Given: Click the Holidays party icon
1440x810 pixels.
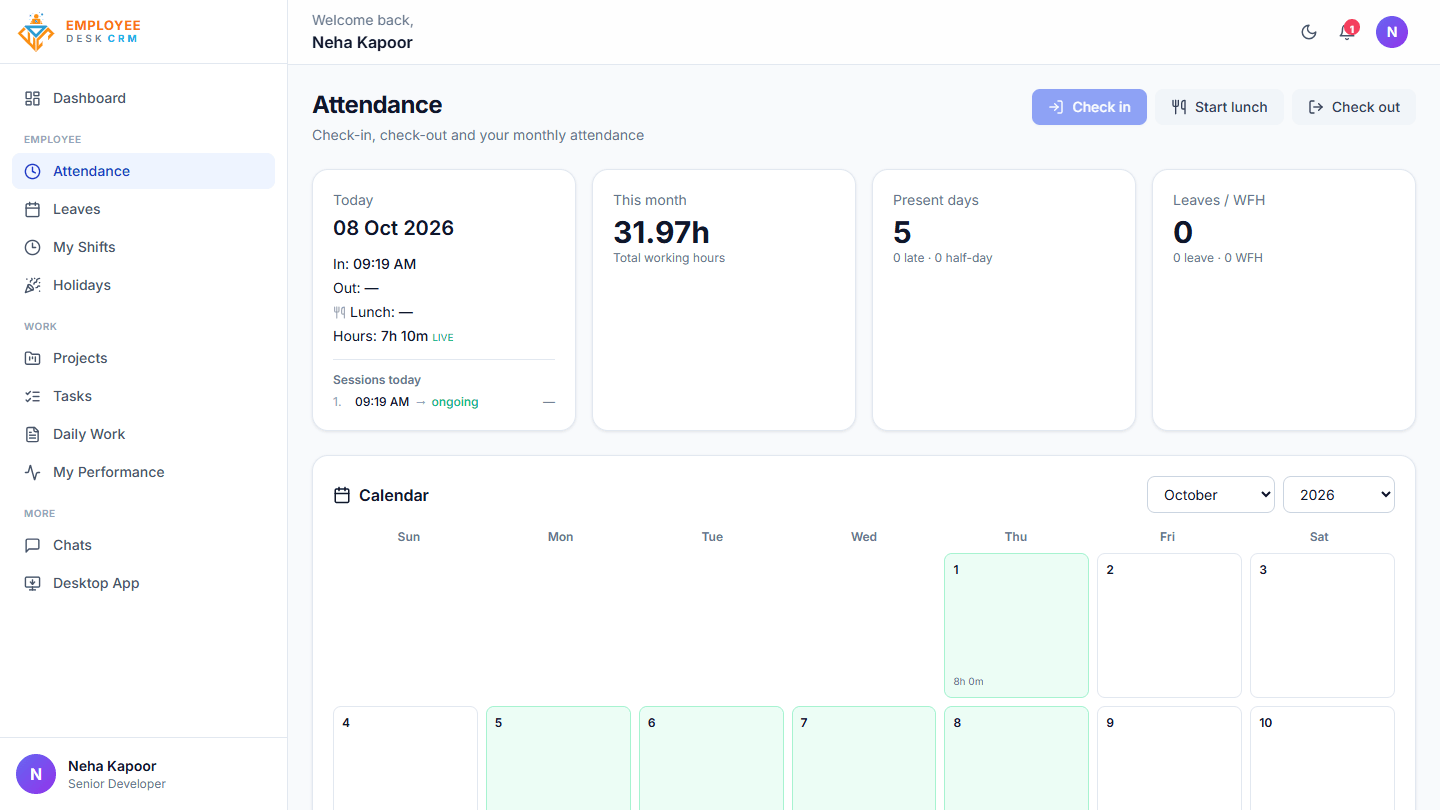Looking at the screenshot, I should coord(33,285).
